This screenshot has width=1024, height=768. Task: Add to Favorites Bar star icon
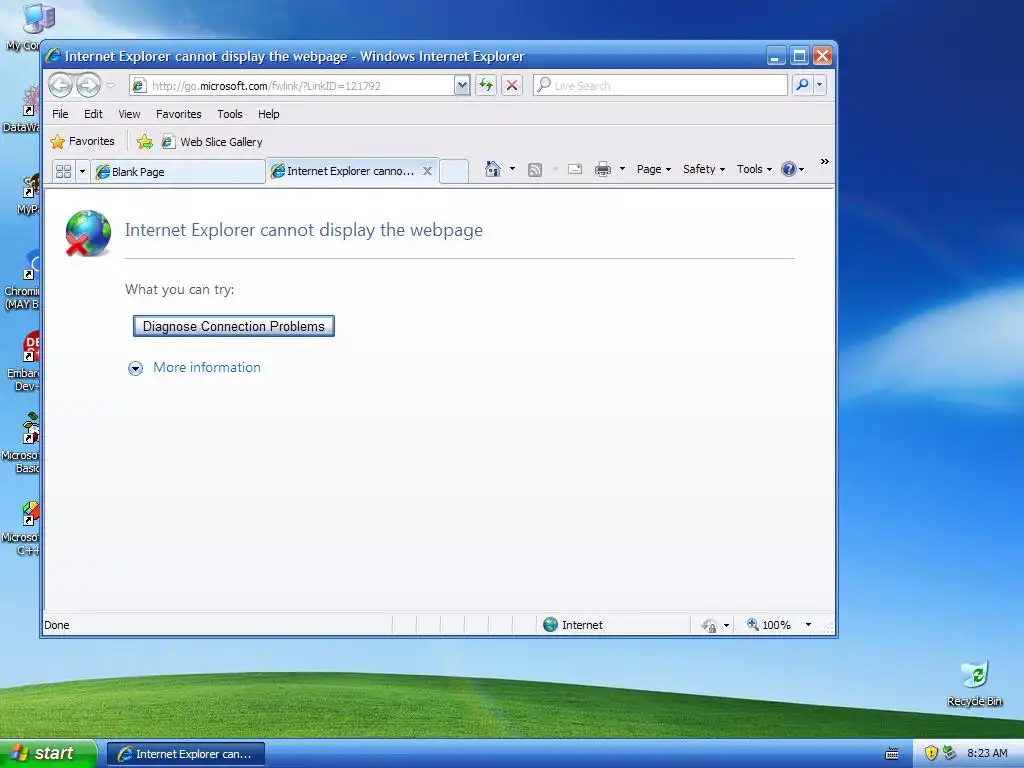[x=144, y=142]
